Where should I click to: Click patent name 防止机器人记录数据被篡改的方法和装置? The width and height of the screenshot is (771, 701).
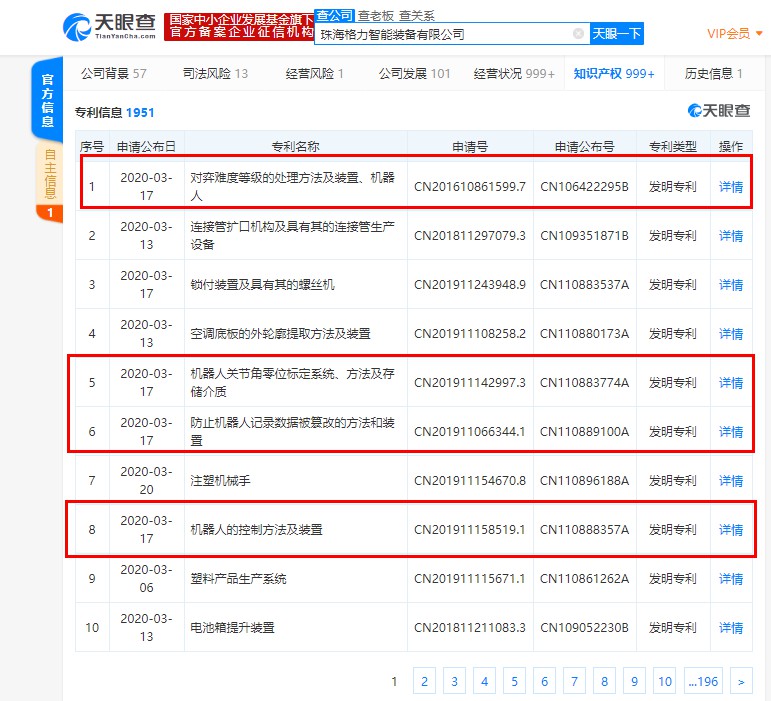tap(292, 431)
